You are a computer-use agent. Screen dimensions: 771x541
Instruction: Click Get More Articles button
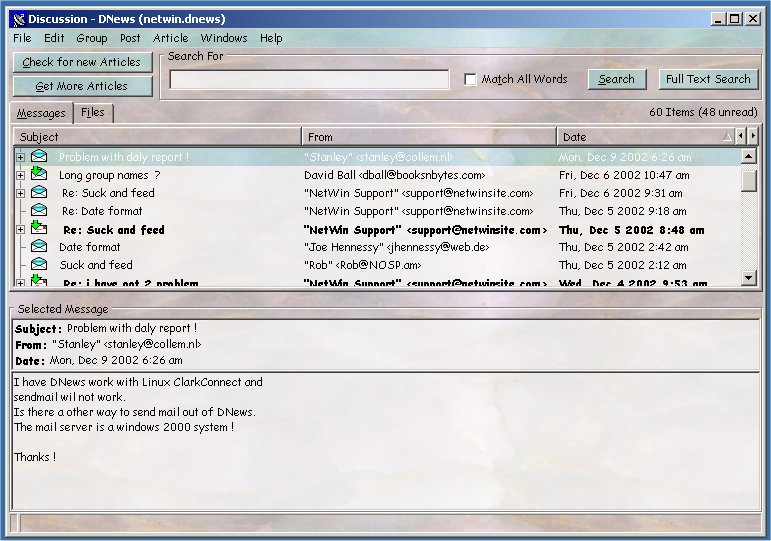[82, 86]
